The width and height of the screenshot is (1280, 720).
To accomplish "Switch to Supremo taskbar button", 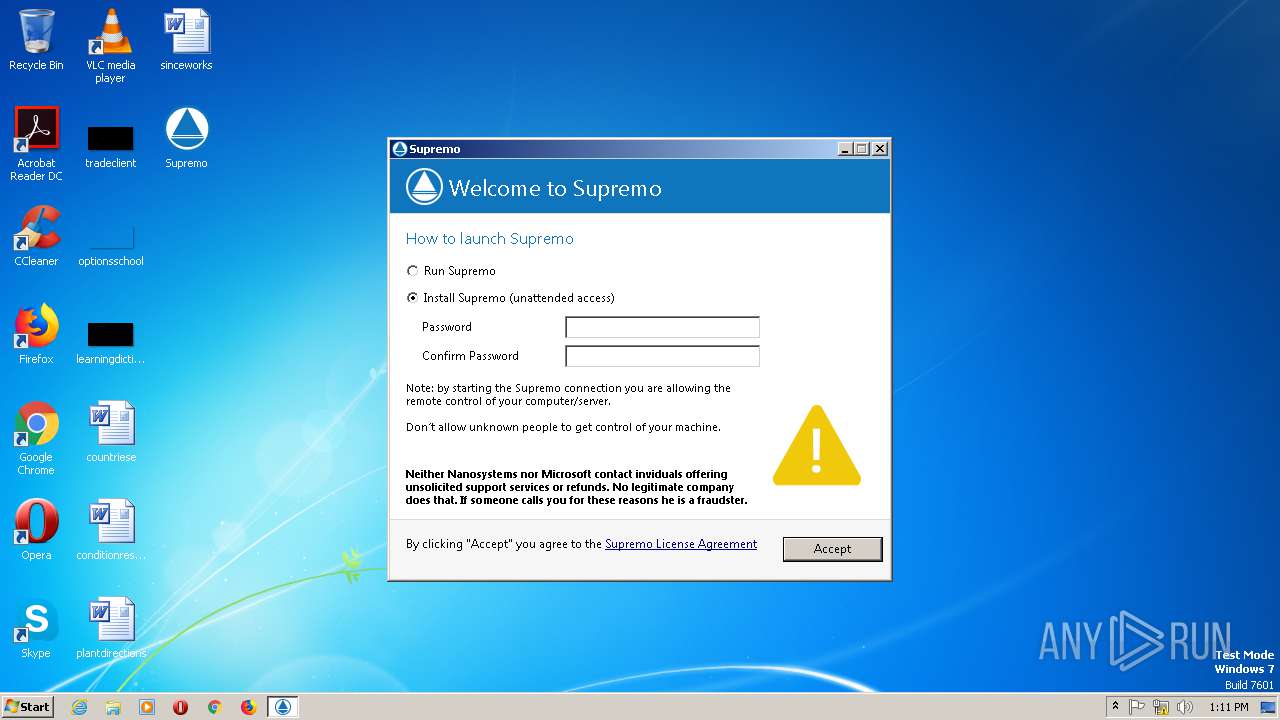I will (283, 707).
